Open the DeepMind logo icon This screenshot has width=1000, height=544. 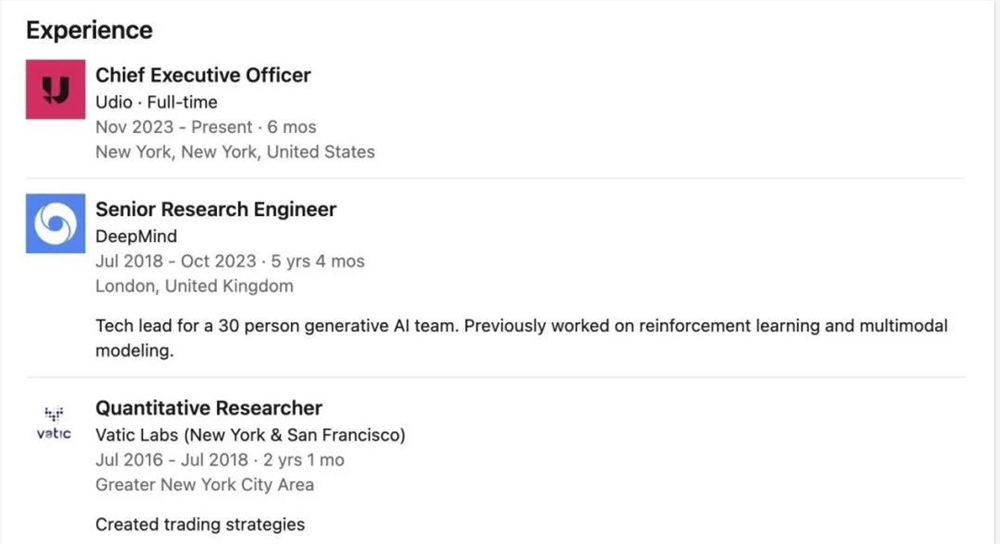(x=53, y=226)
